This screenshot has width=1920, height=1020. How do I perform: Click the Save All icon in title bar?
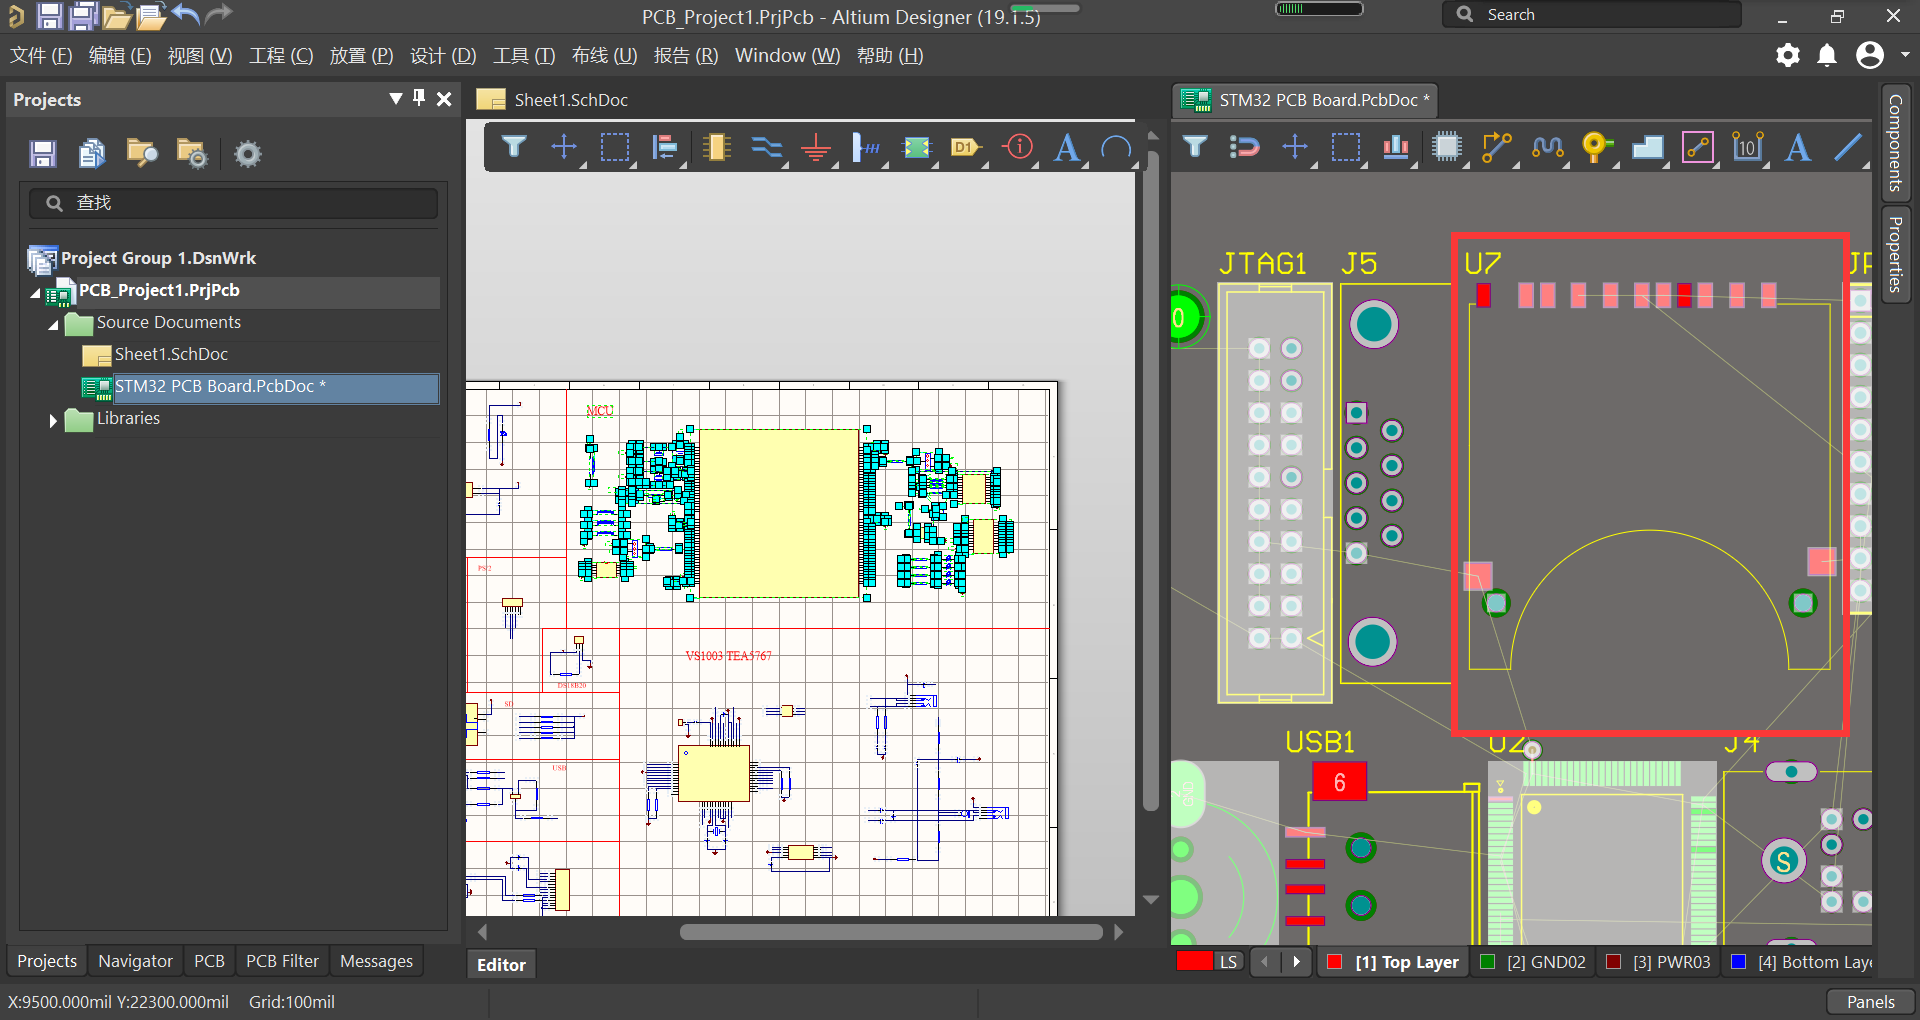pyautogui.click(x=83, y=15)
